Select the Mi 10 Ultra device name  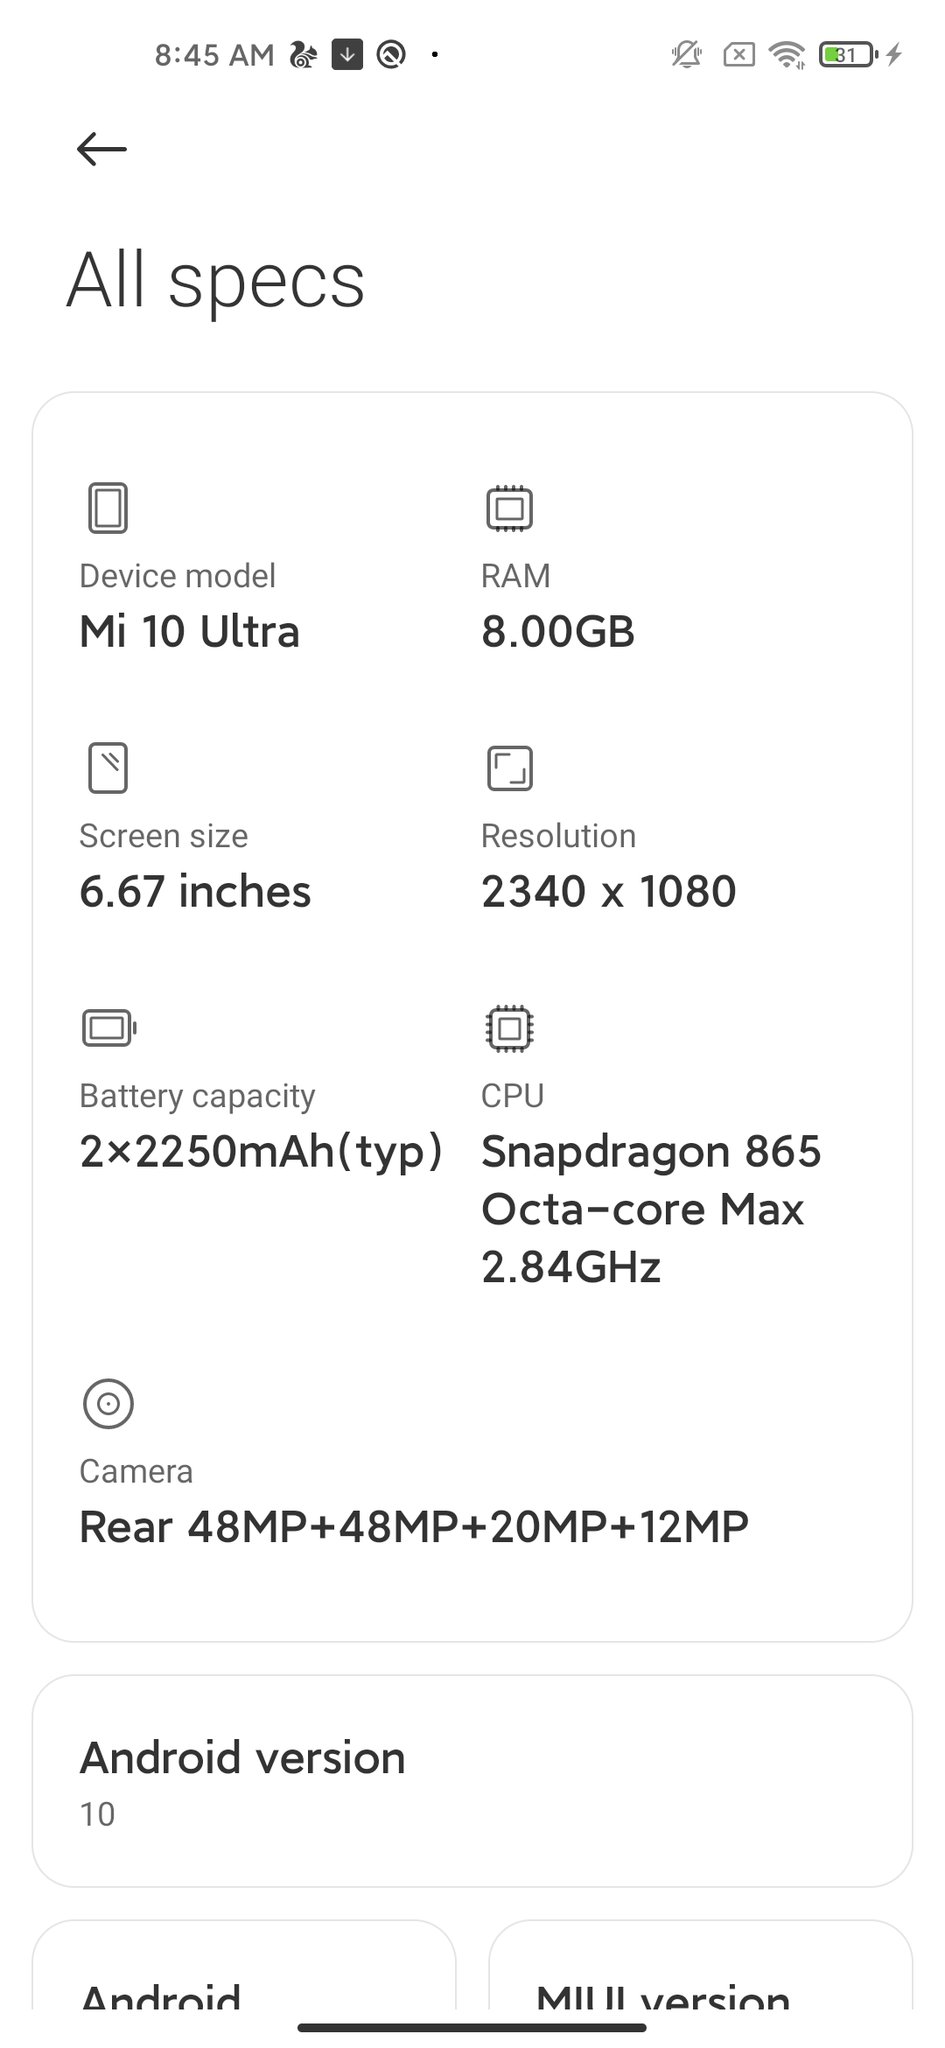pyautogui.click(x=190, y=632)
